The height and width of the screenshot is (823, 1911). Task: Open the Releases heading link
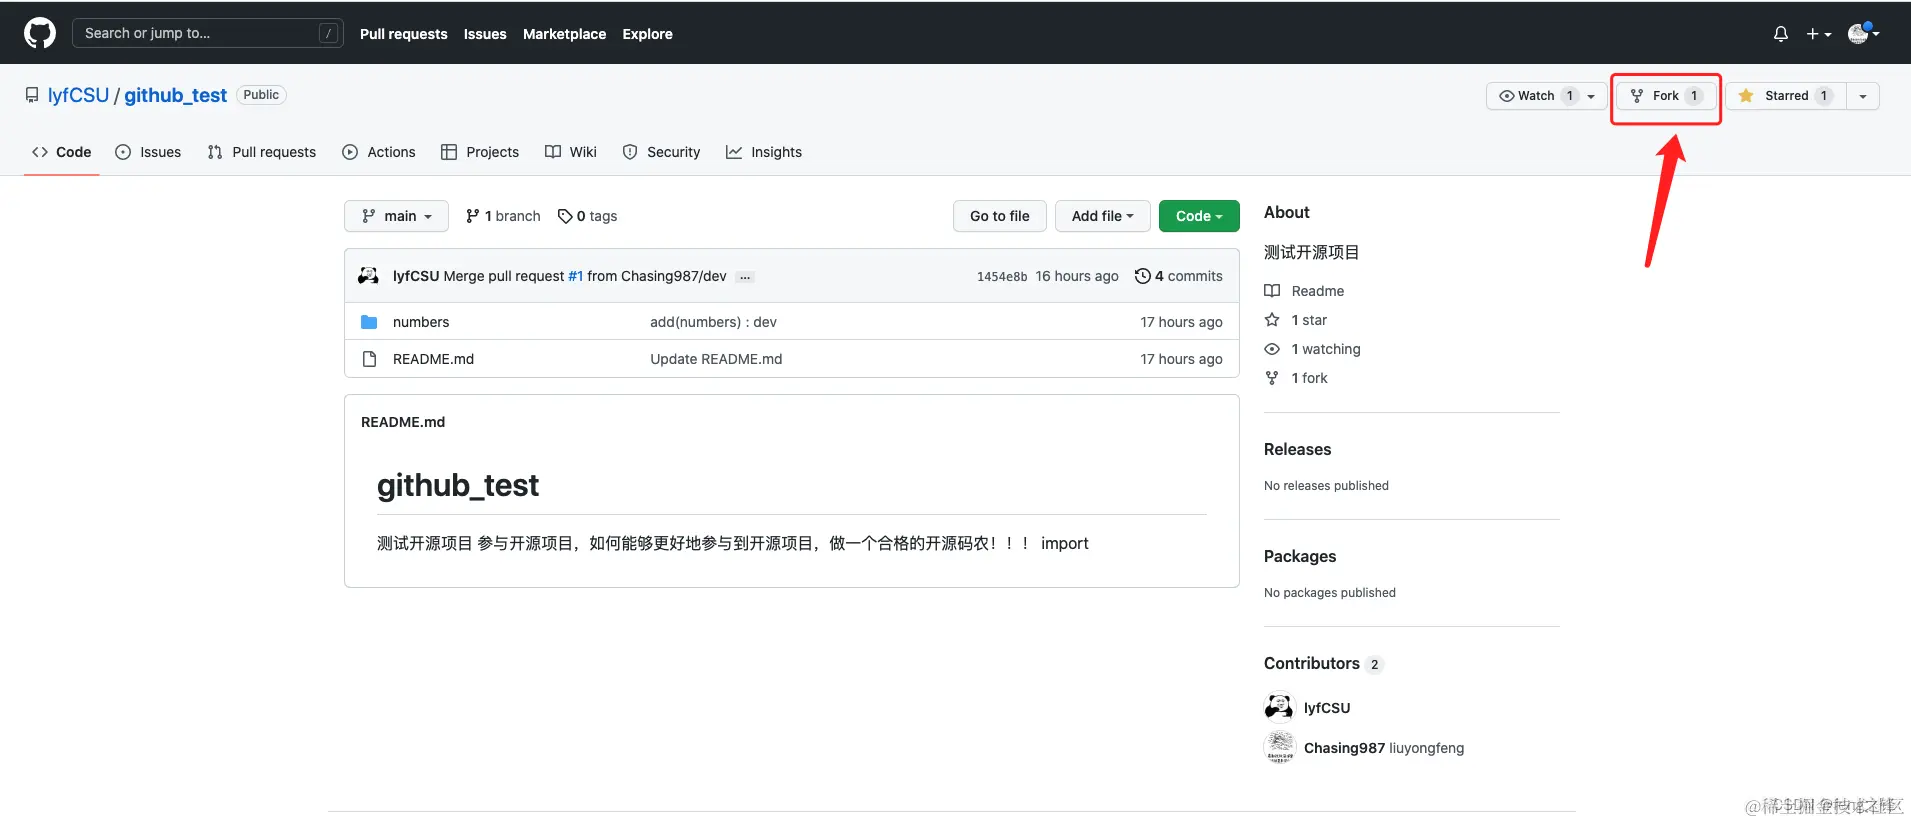click(x=1298, y=449)
